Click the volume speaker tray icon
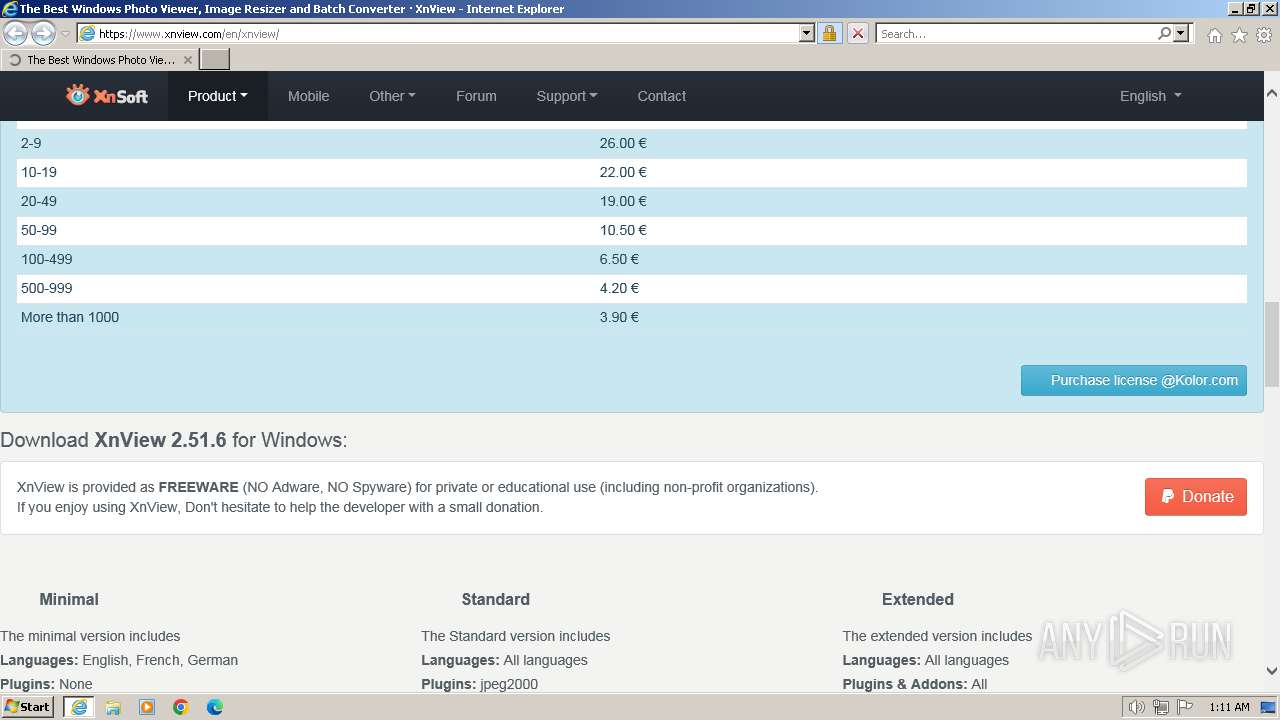The width and height of the screenshot is (1280, 720). point(1137,707)
